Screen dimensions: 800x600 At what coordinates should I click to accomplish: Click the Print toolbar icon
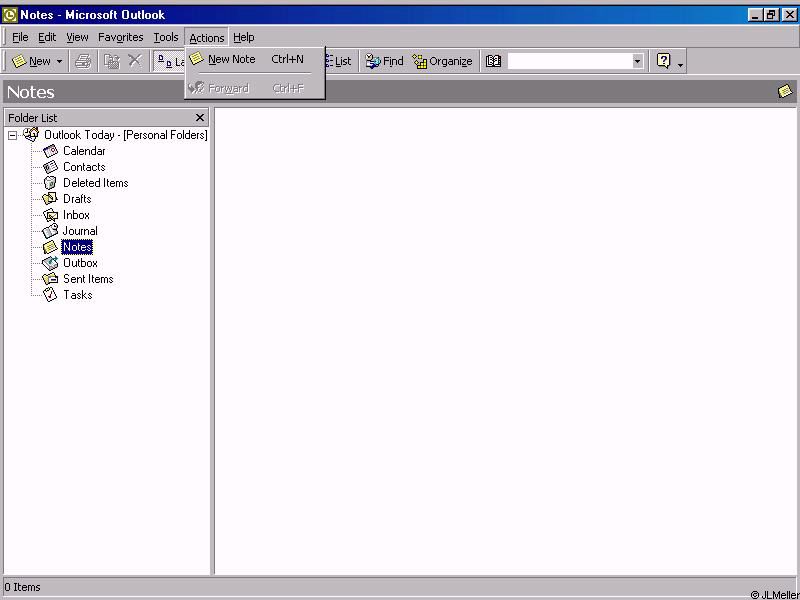(83, 61)
